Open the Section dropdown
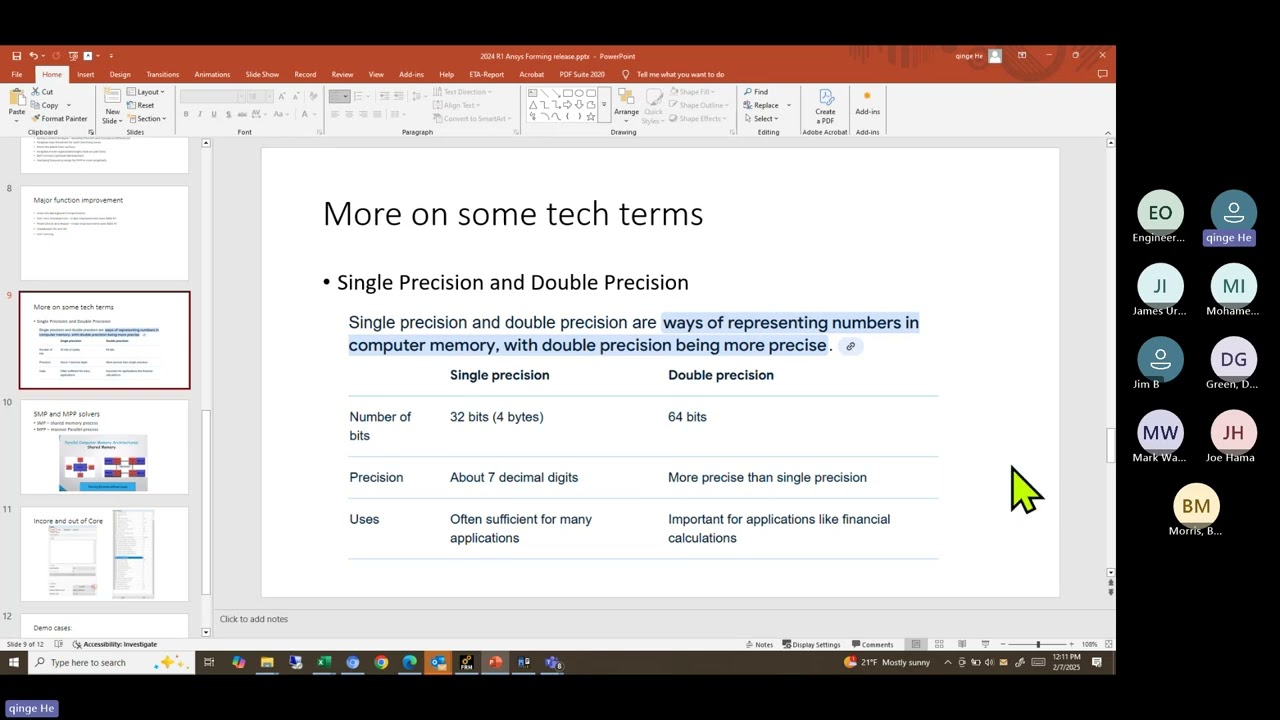The height and width of the screenshot is (720, 1280). coord(146,118)
